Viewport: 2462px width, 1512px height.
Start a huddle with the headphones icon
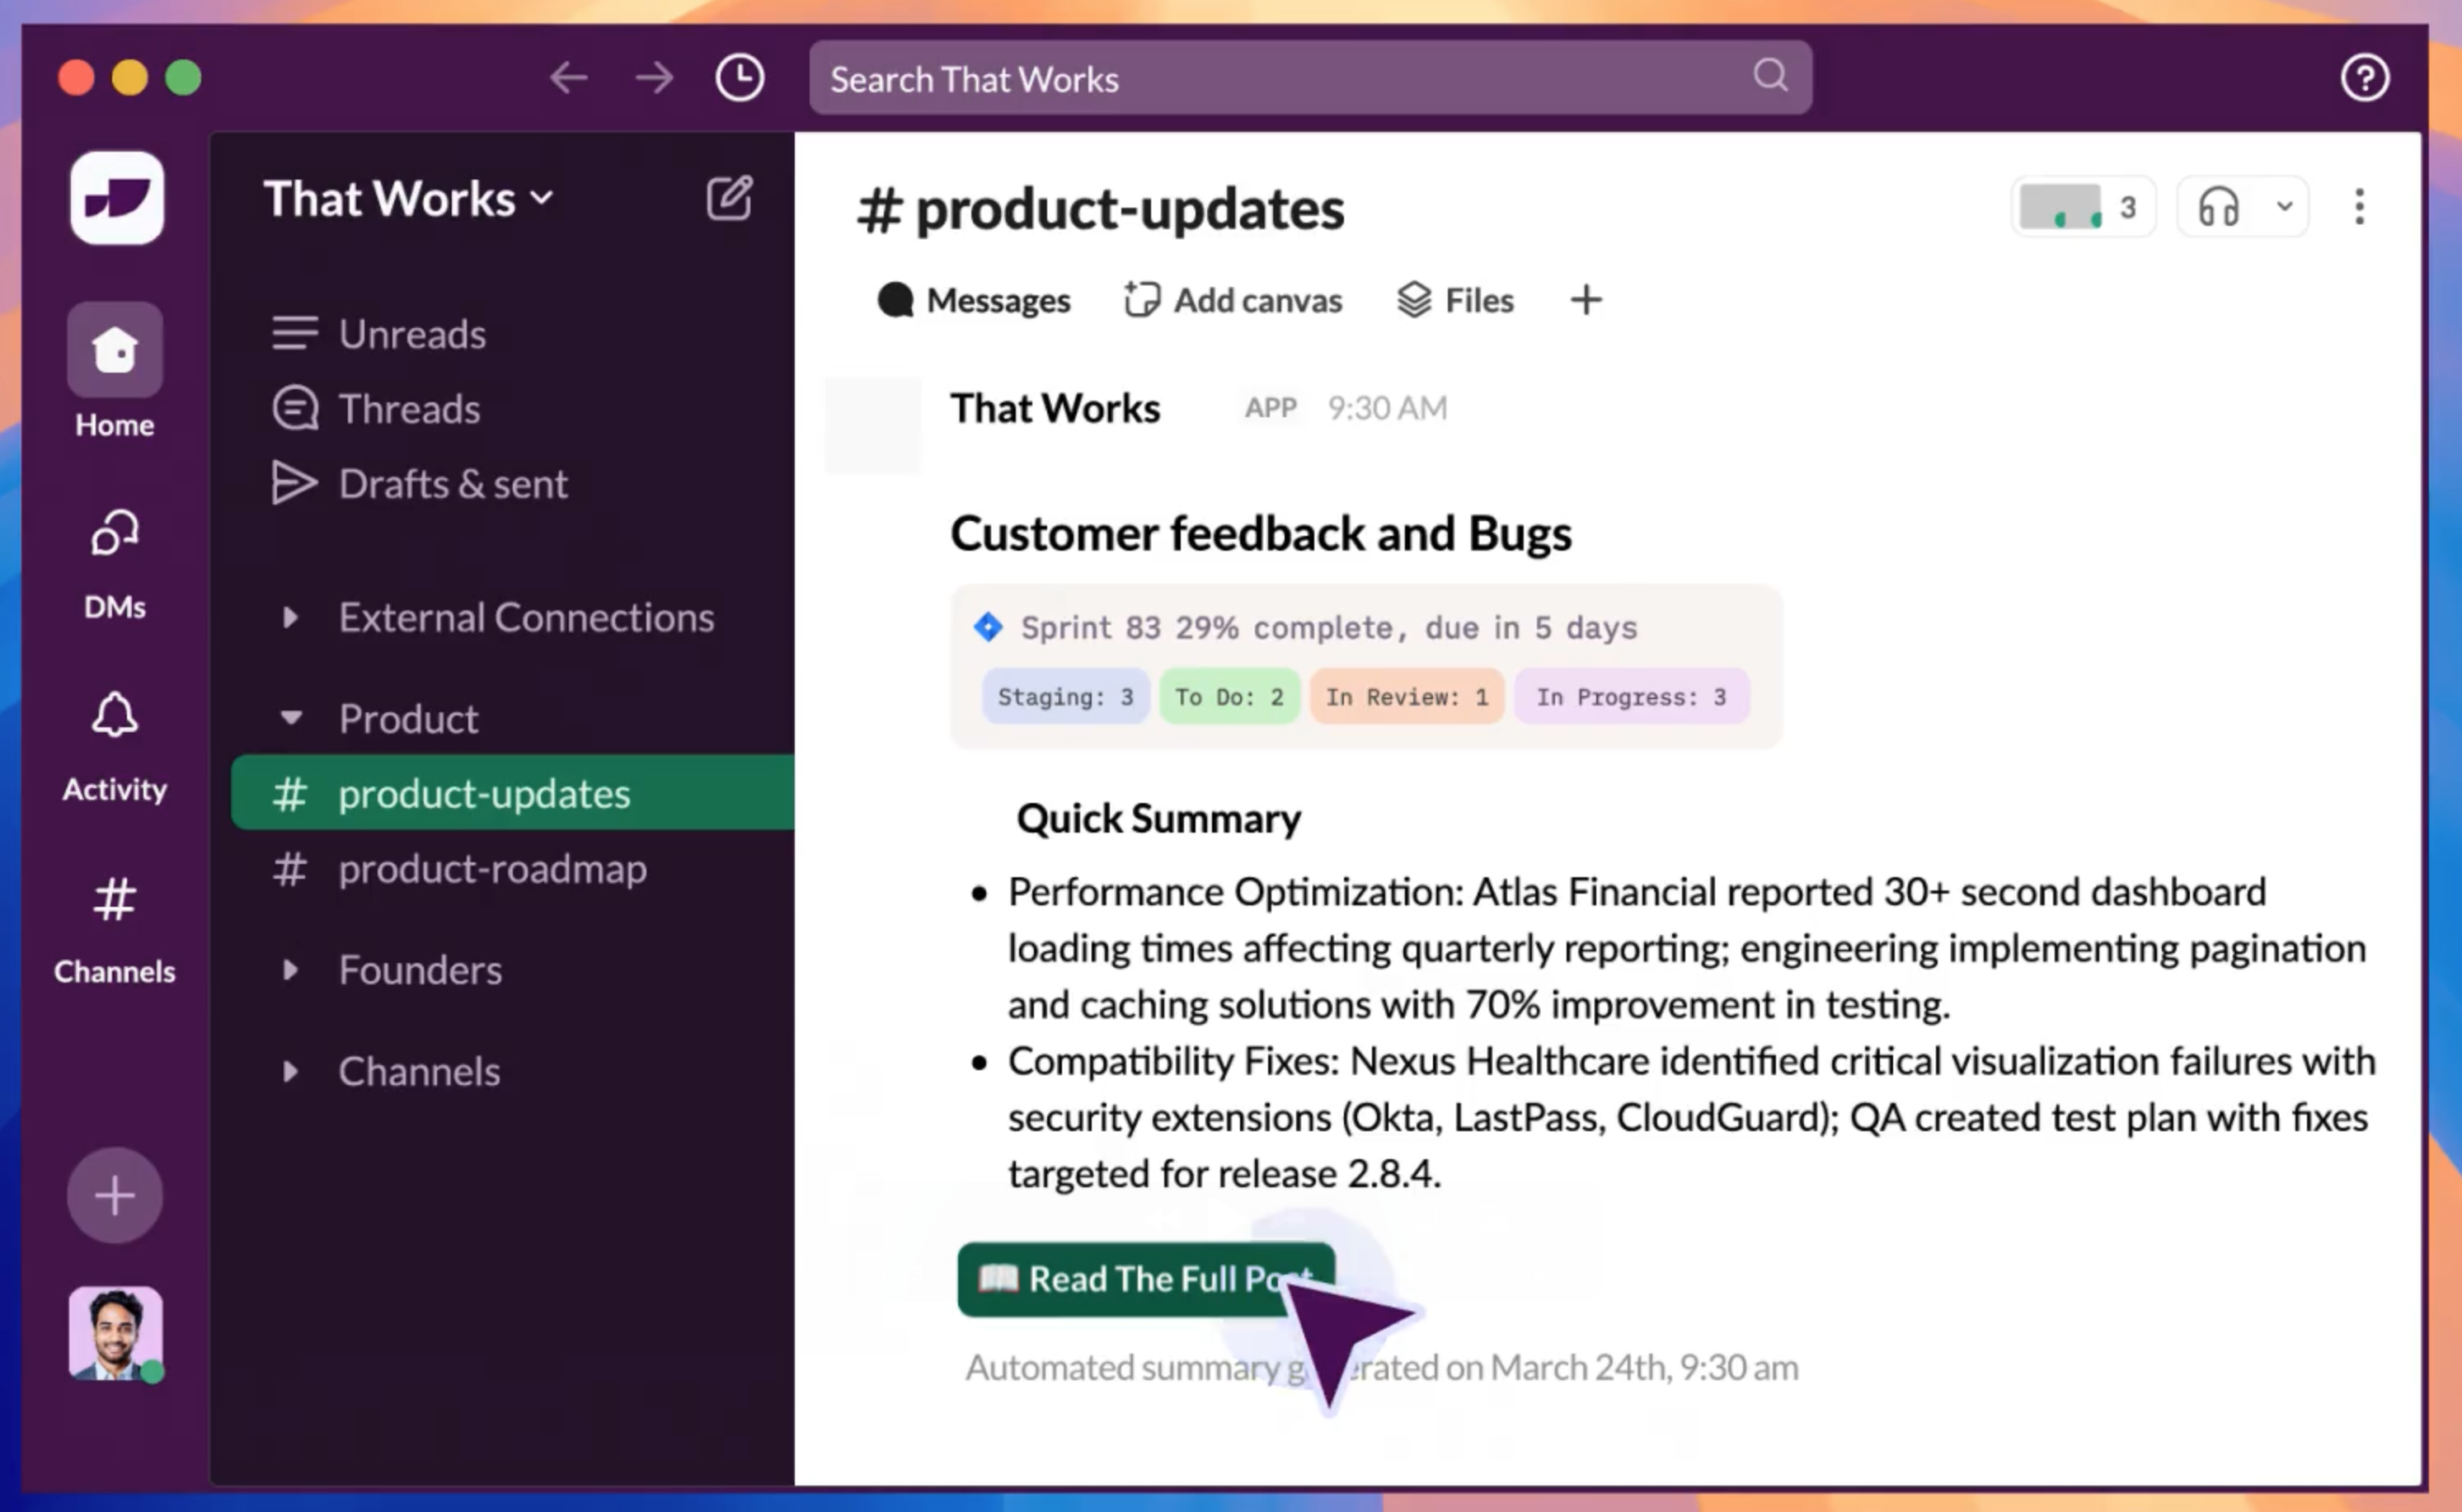(2218, 208)
